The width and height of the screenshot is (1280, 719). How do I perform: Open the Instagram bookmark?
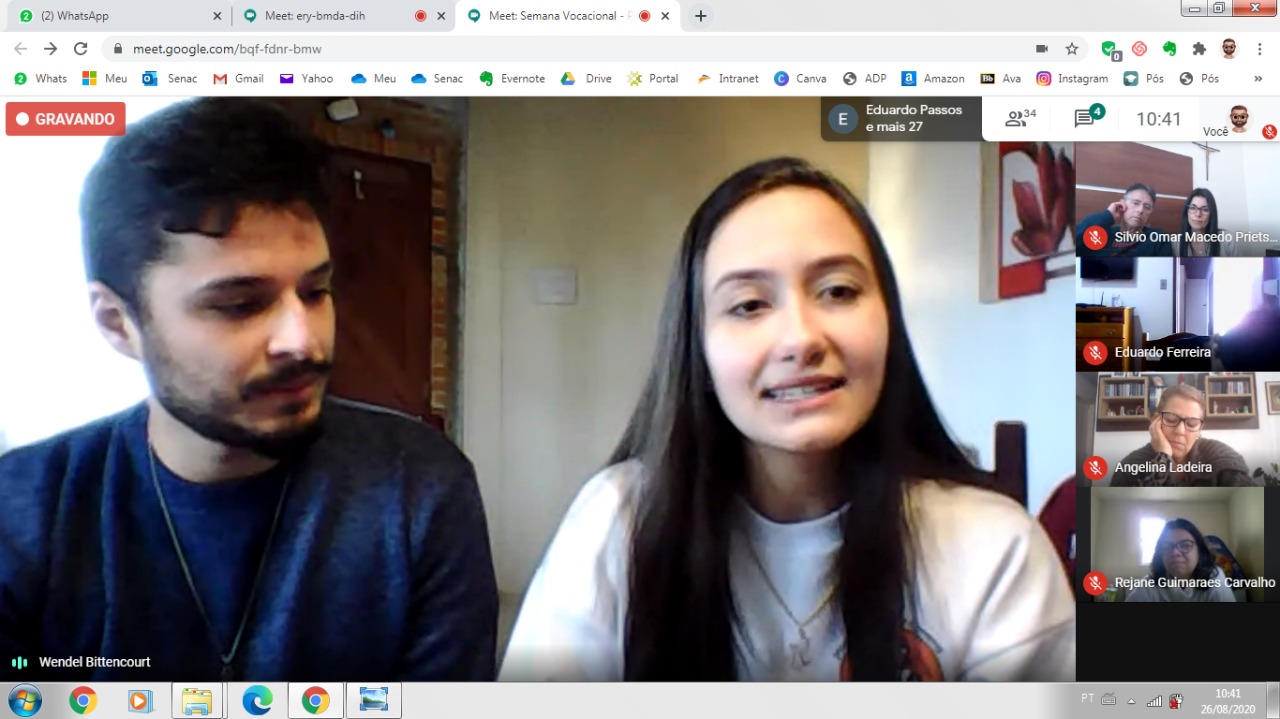(x=1072, y=78)
